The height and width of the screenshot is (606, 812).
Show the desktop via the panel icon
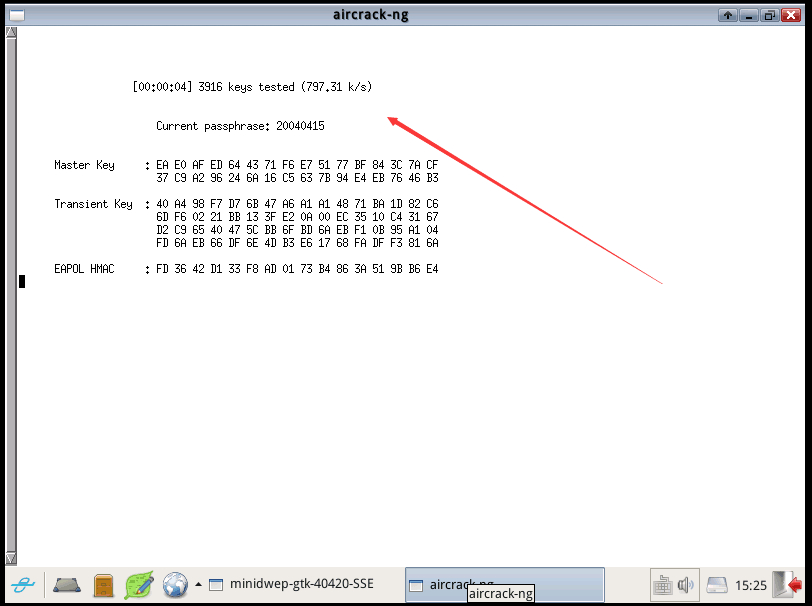point(67,585)
